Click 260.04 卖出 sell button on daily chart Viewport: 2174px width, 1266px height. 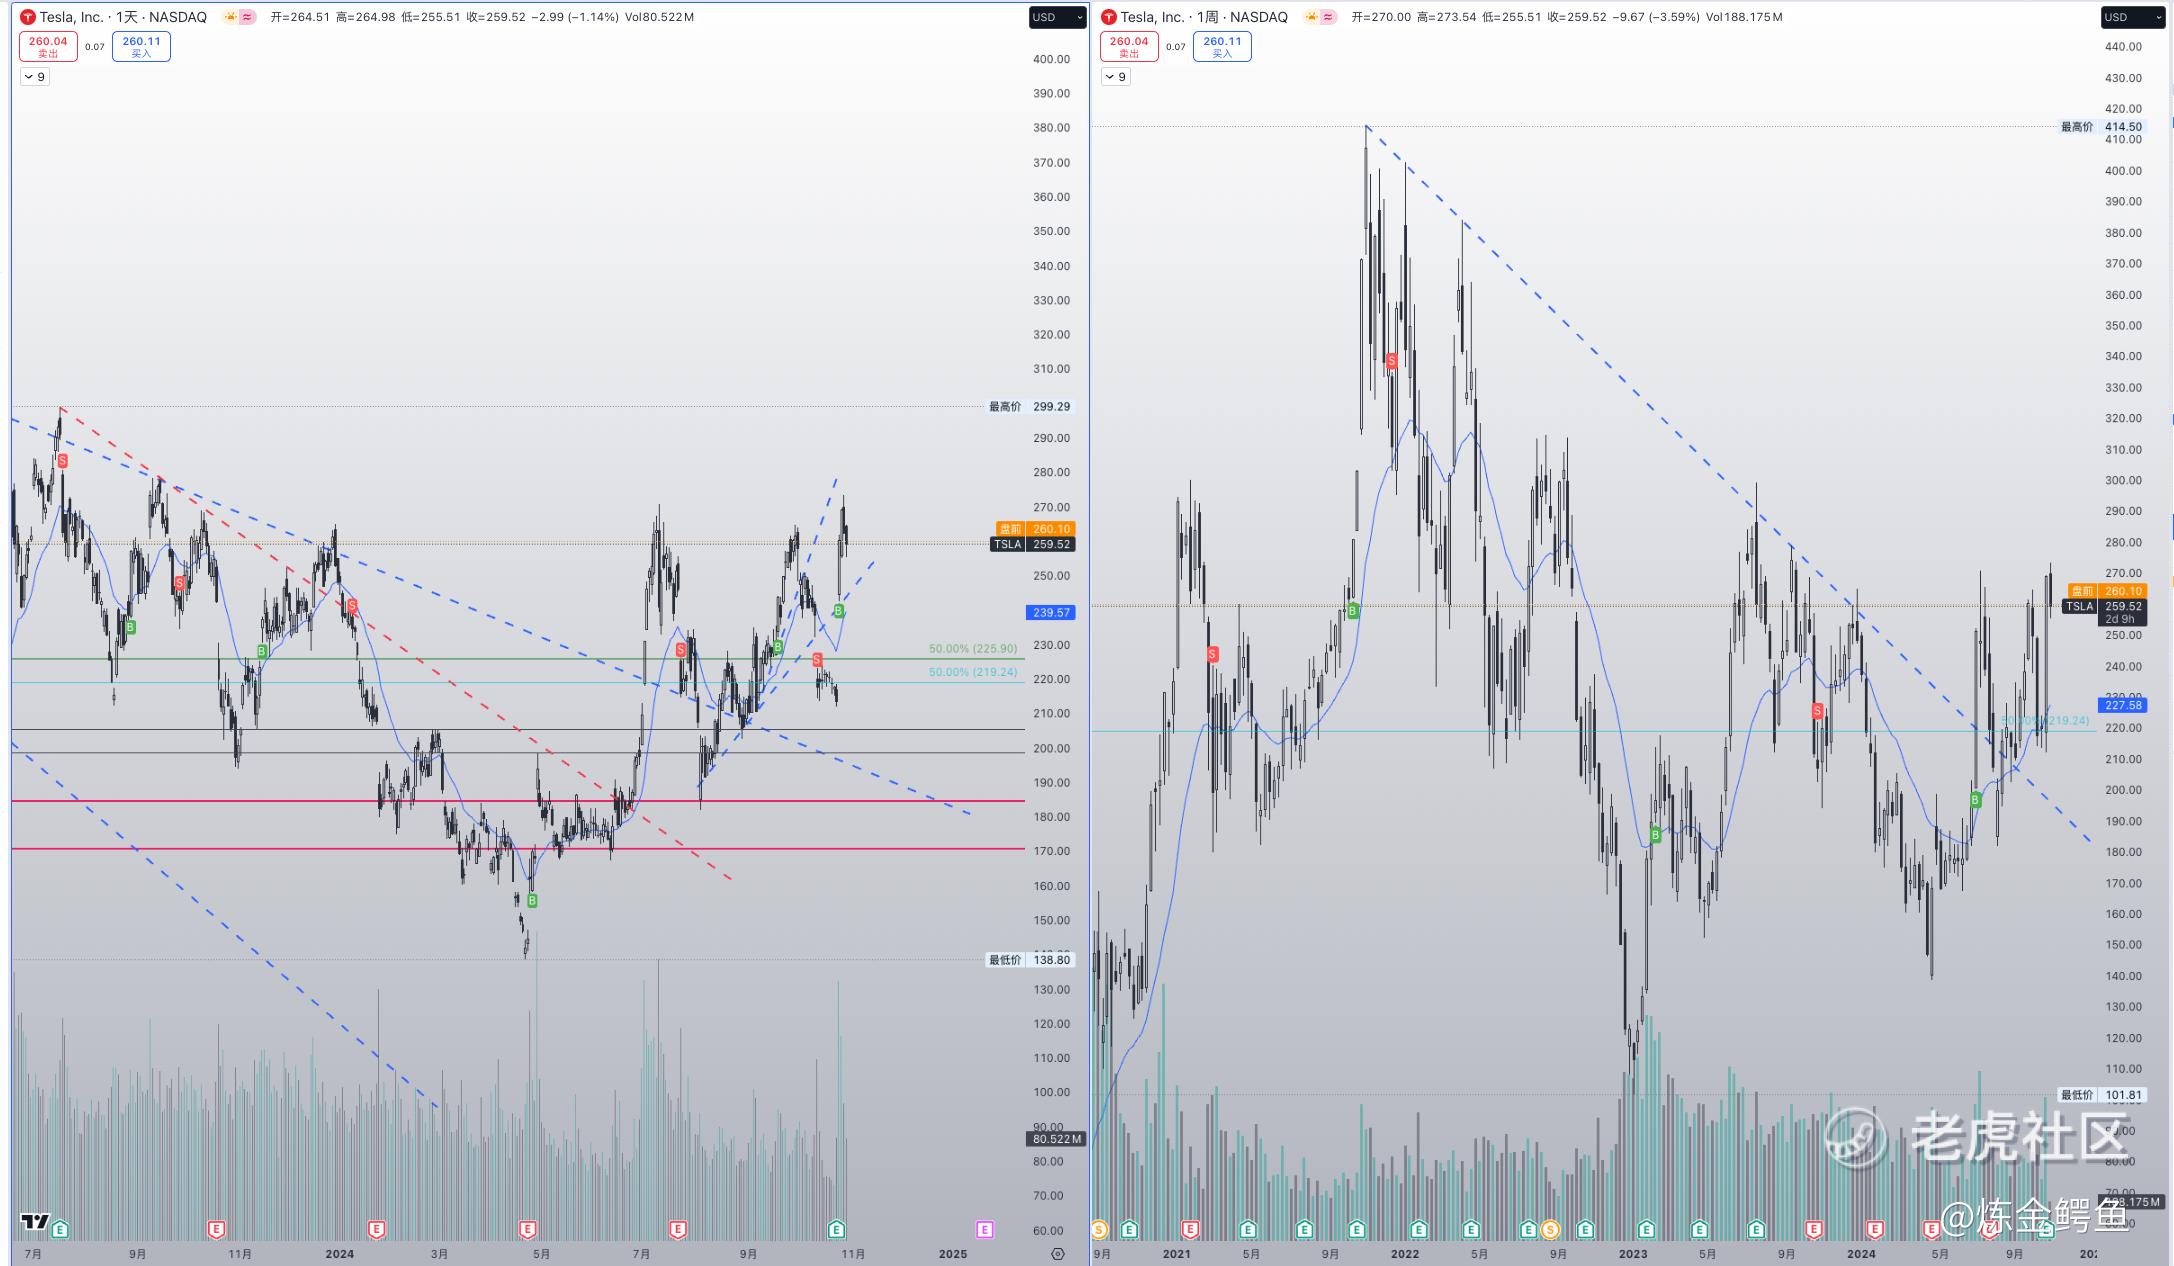[x=48, y=47]
